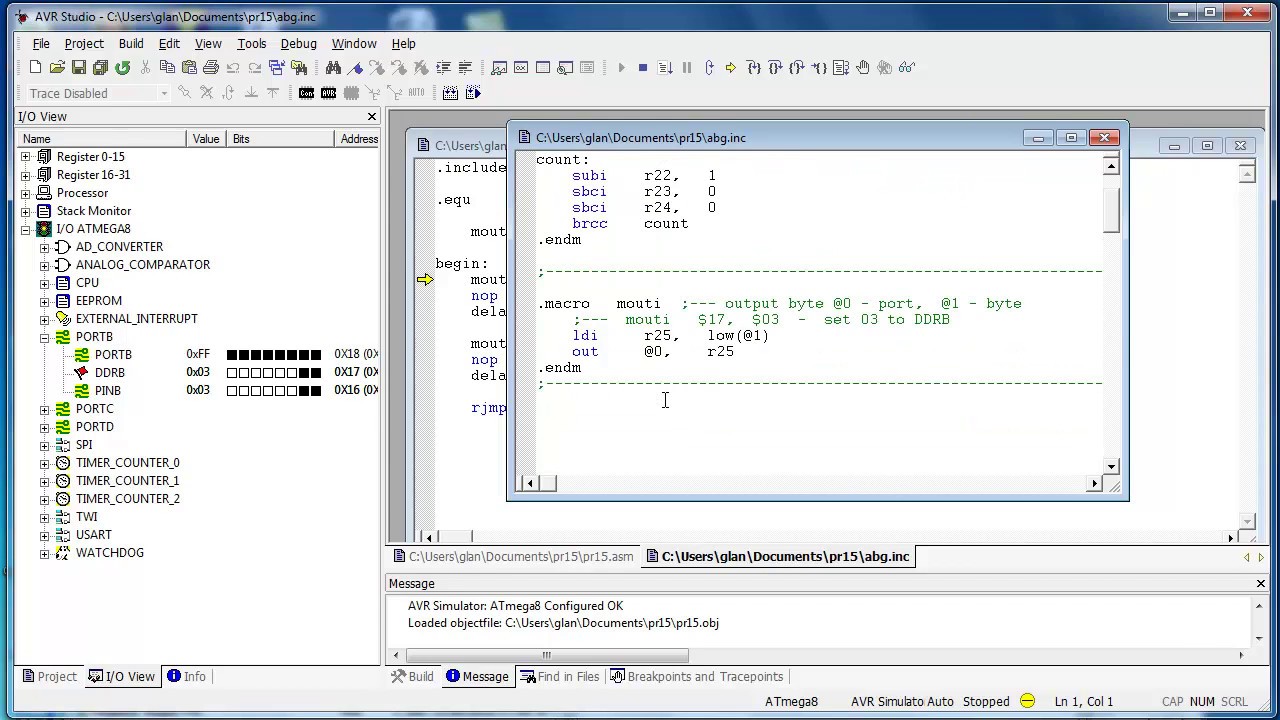Close the I/O View panel

(x=372, y=117)
